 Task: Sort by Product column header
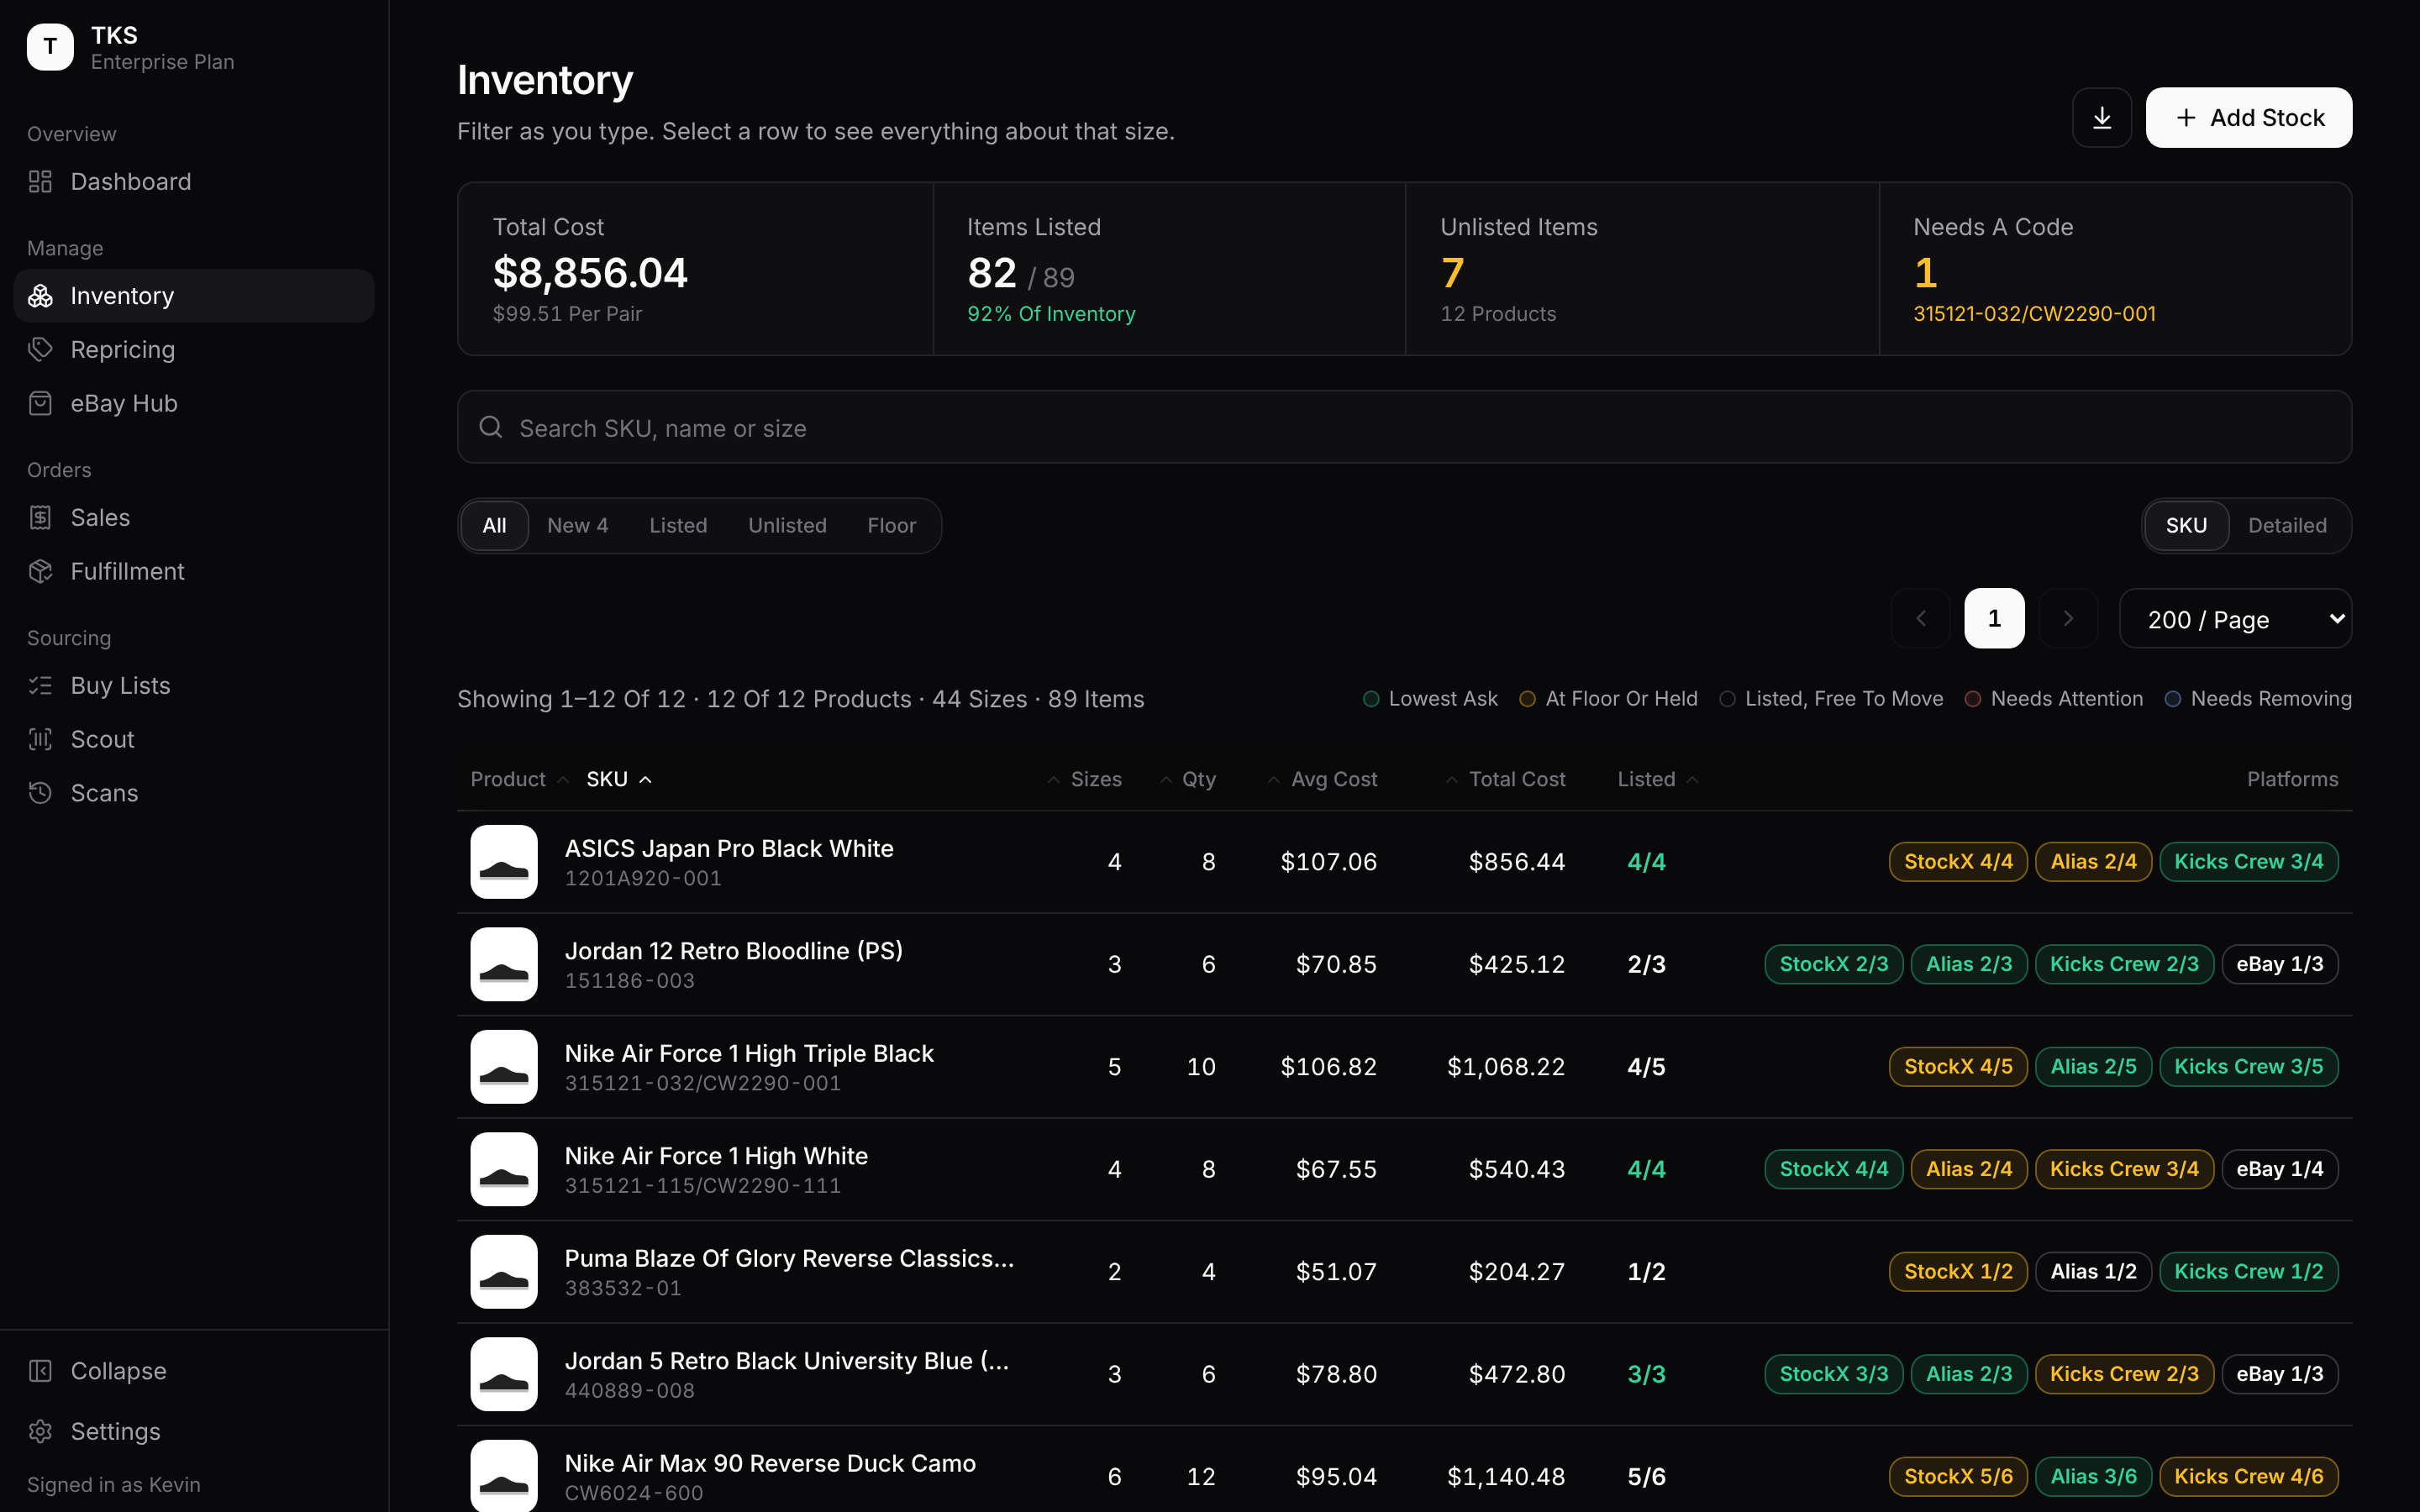click(519, 779)
